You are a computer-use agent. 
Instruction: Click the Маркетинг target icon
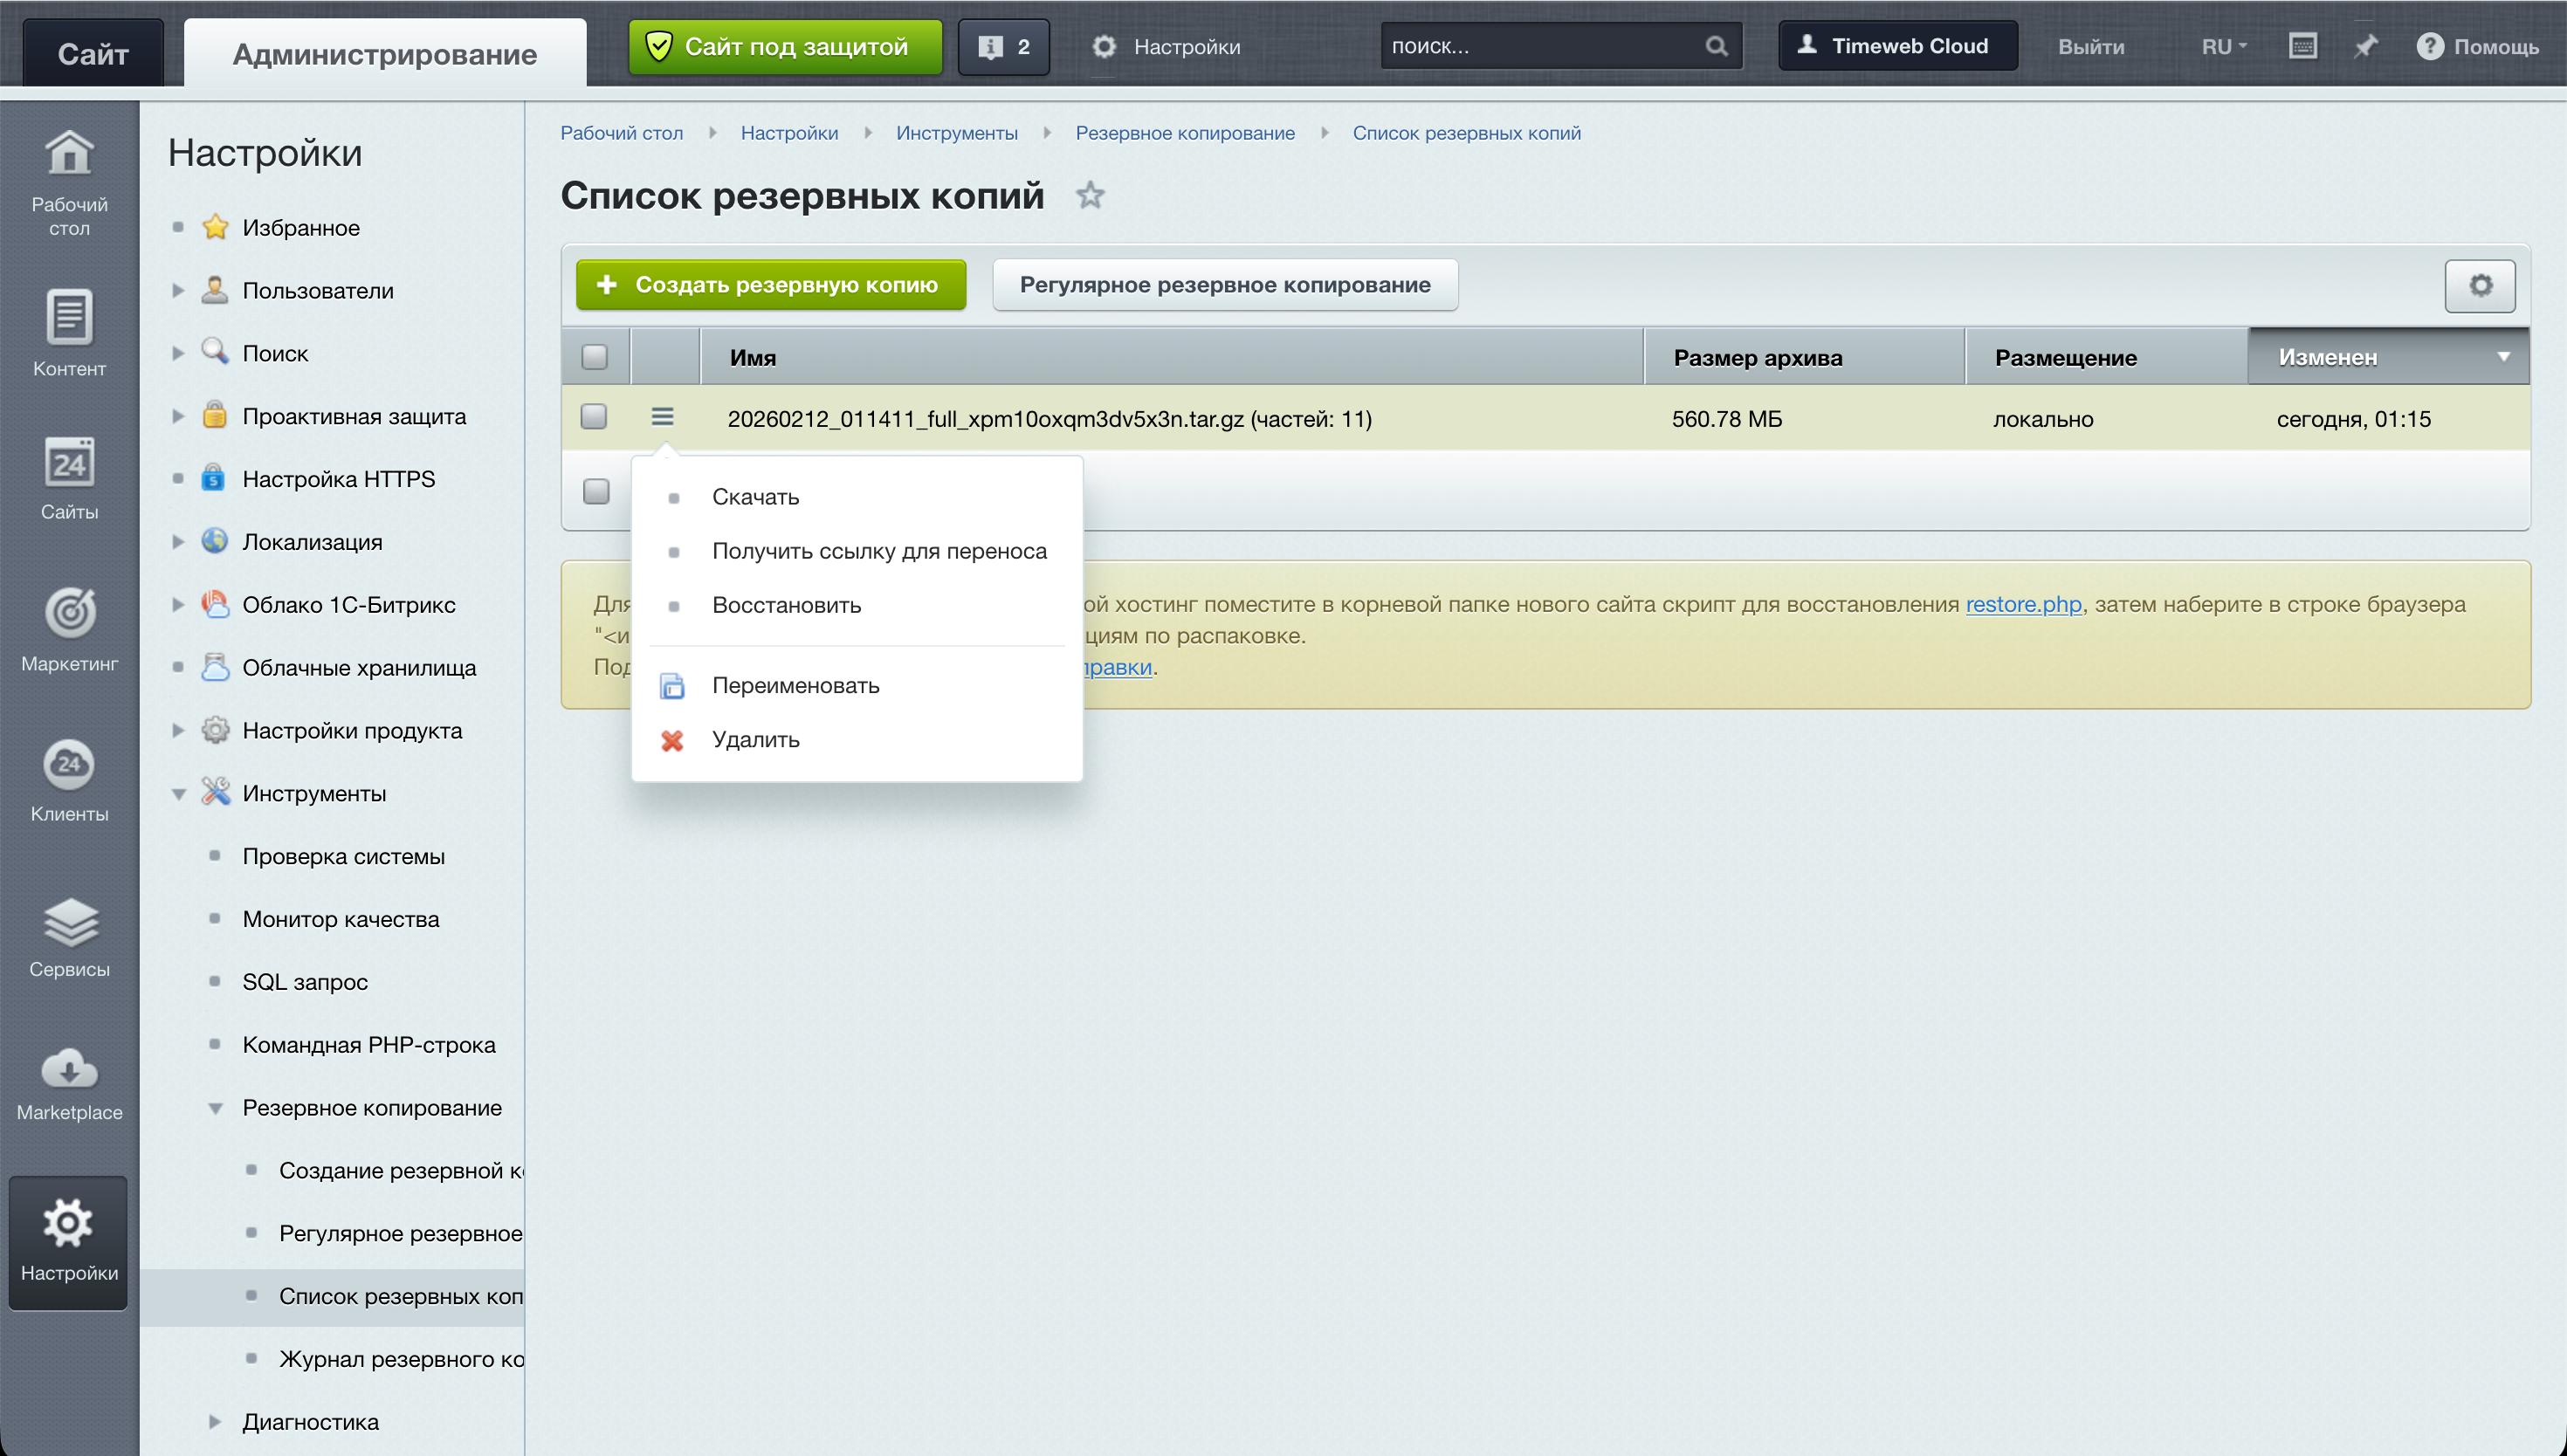coord(69,613)
